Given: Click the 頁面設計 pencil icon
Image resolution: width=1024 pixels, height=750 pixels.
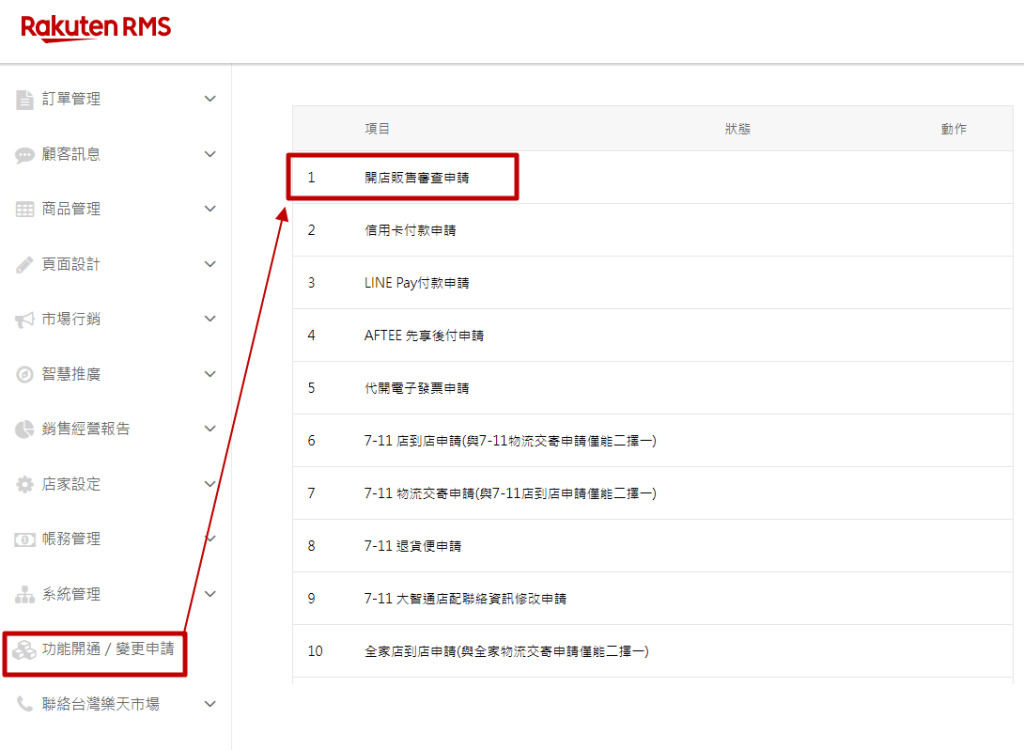Looking at the screenshot, I should [25, 265].
